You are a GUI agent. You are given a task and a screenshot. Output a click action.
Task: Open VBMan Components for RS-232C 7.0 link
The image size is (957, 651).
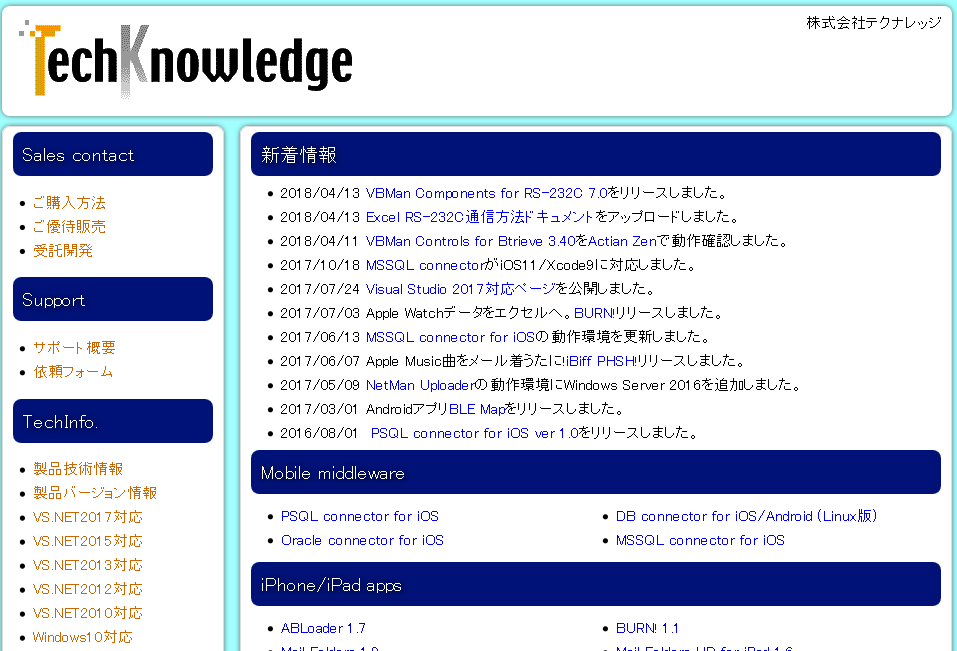[x=486, y=193]
